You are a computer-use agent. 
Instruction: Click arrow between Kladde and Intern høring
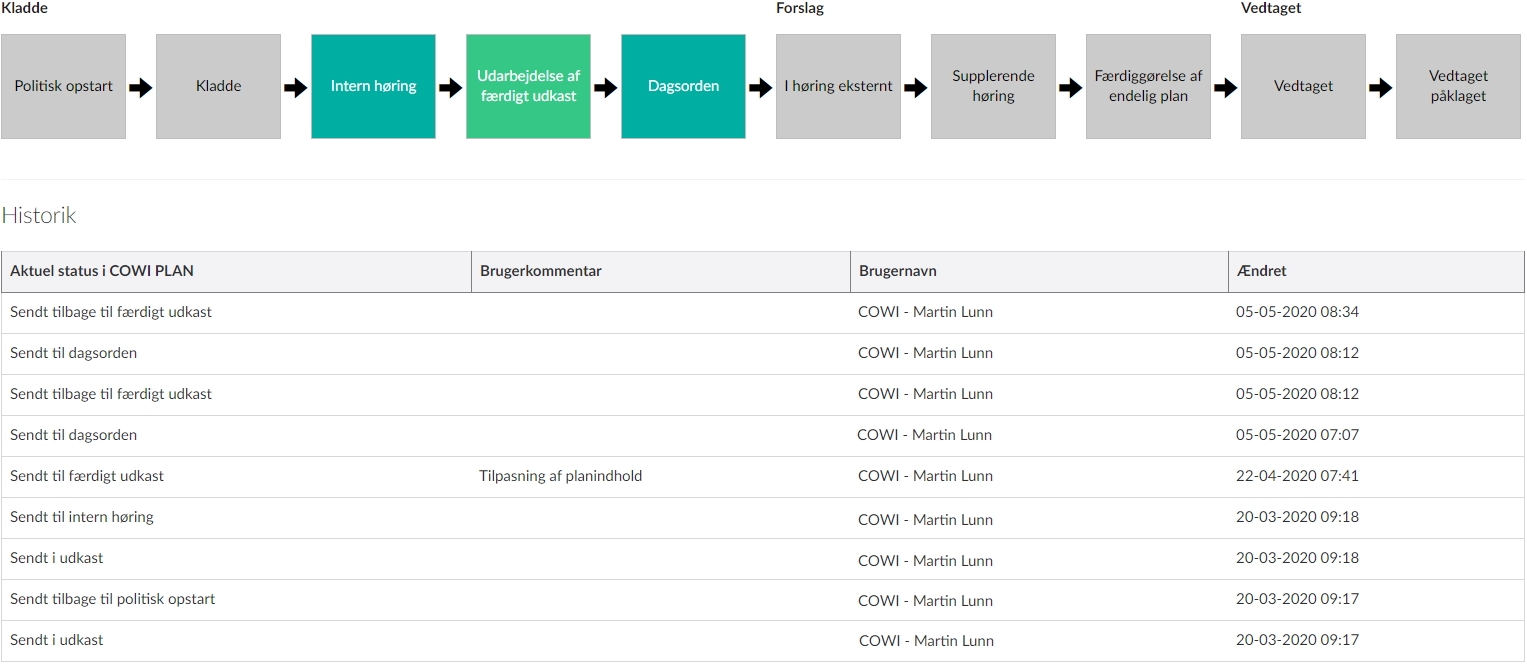(296, 88)
